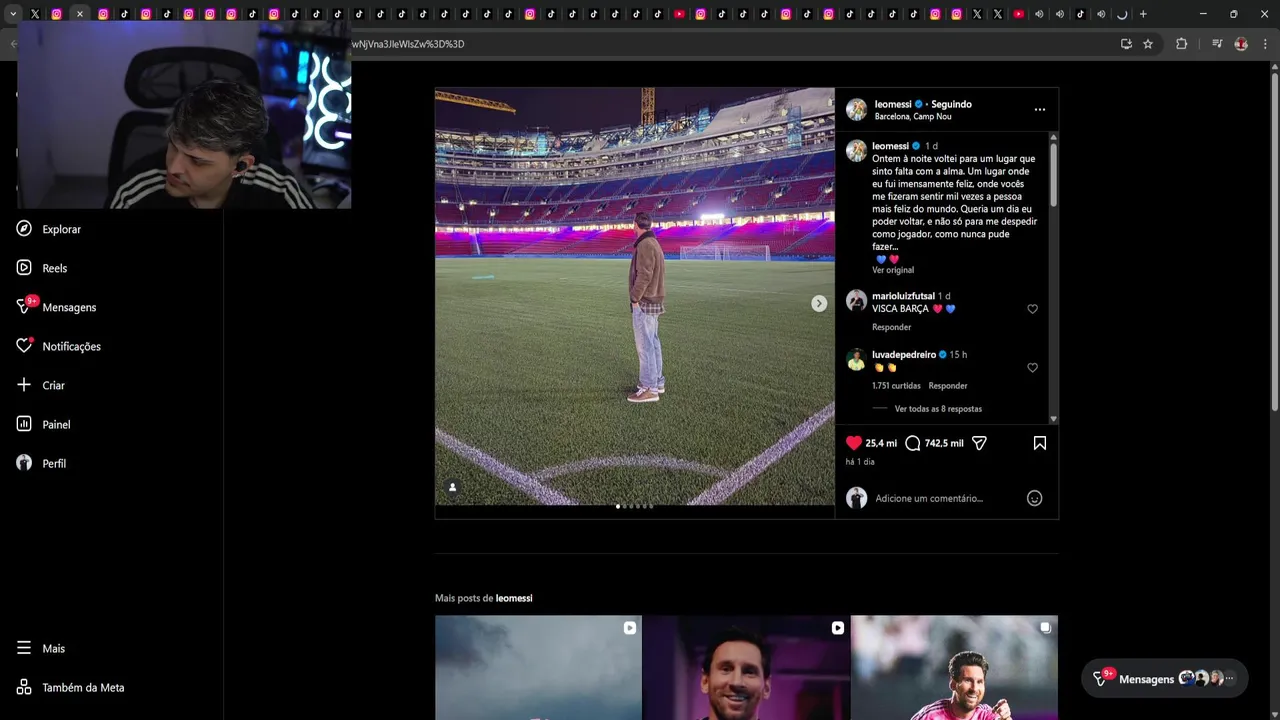
Task: Open middle Mais posts Messi smiling thumbnail
Action: (x=746, y=667)
